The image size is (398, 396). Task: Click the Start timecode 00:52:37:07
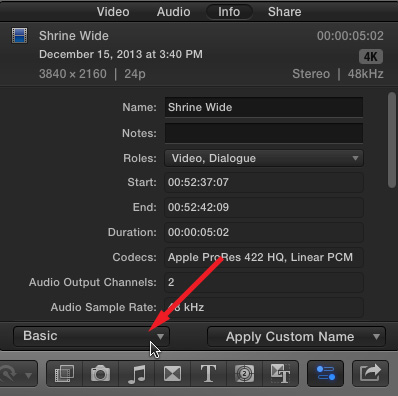click(264, 182)
